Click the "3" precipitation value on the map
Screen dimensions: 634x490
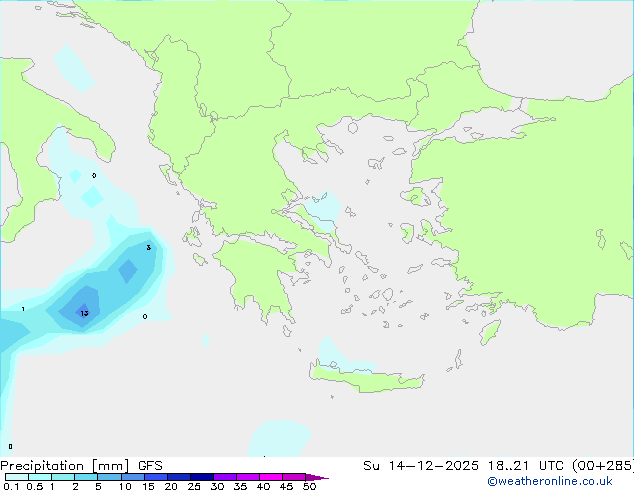(x=149, y=247)
